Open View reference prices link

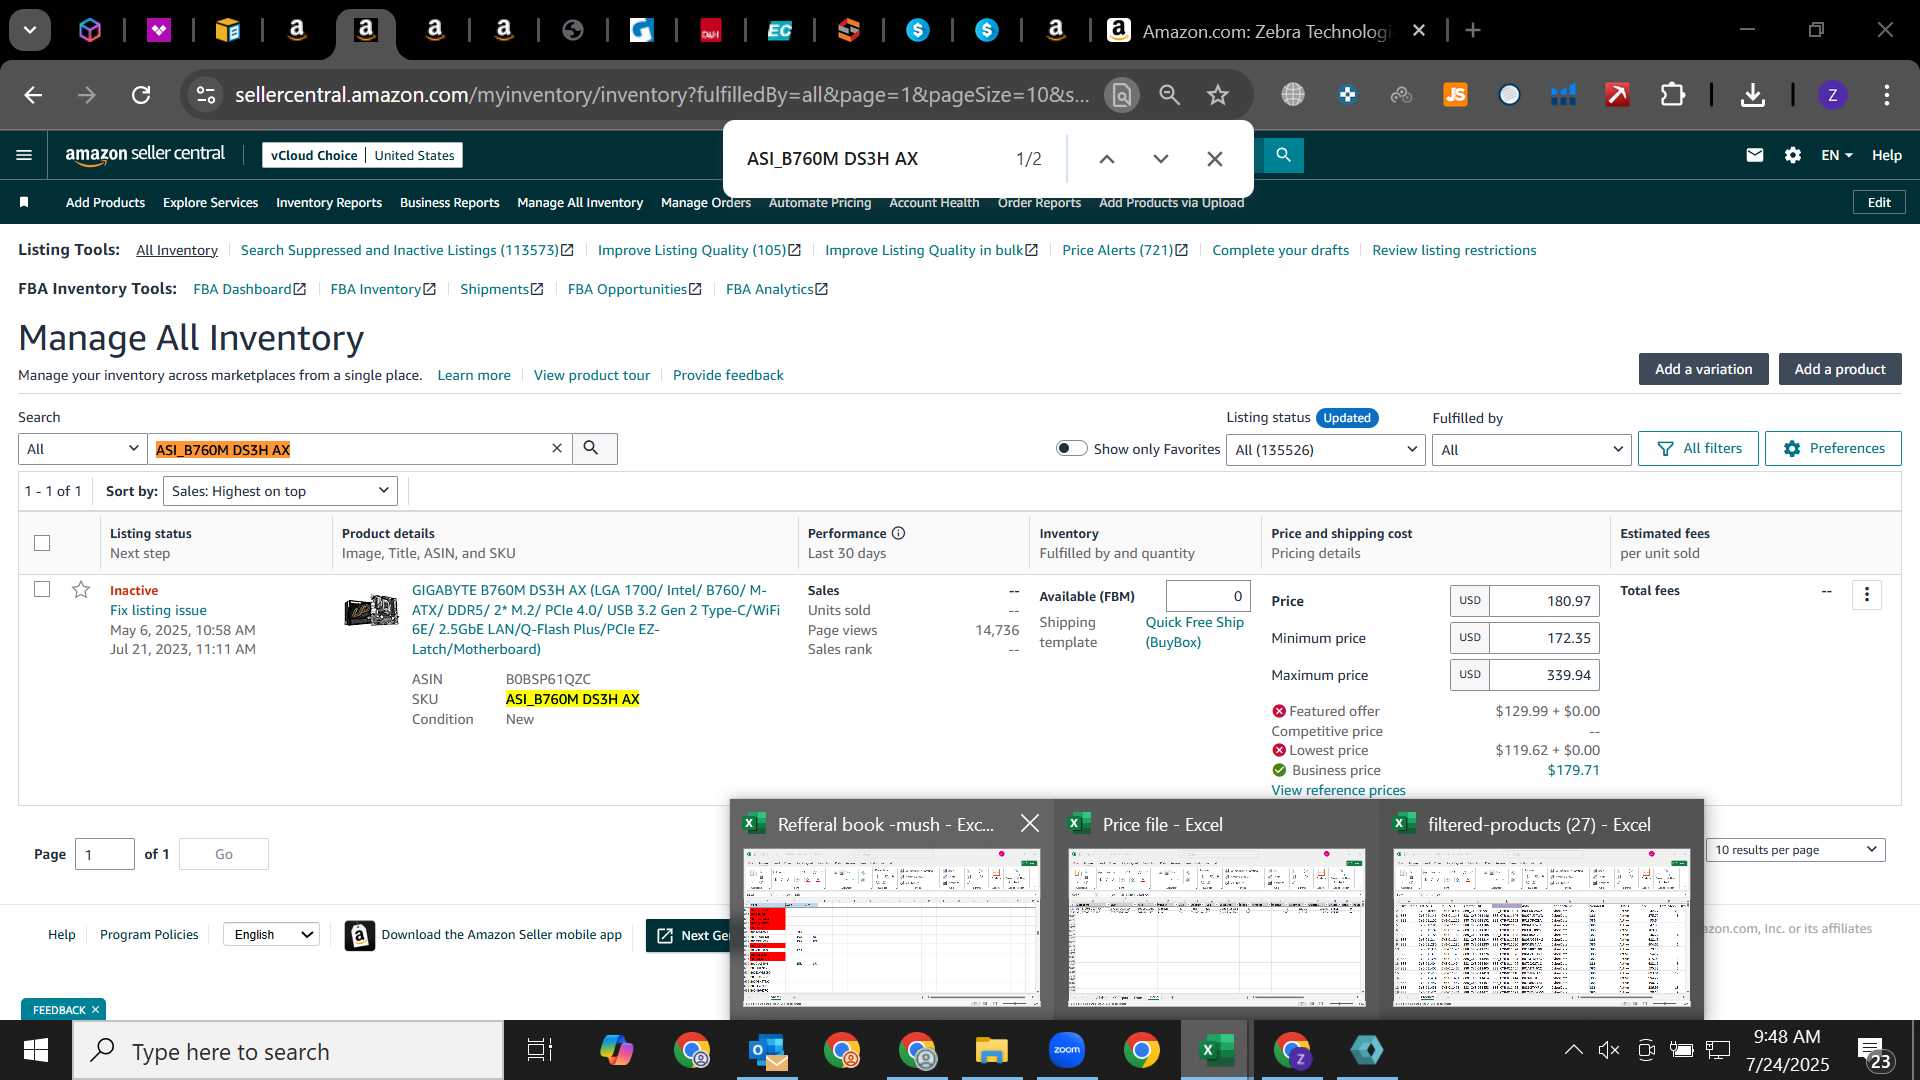click(x=1338, y=790)
